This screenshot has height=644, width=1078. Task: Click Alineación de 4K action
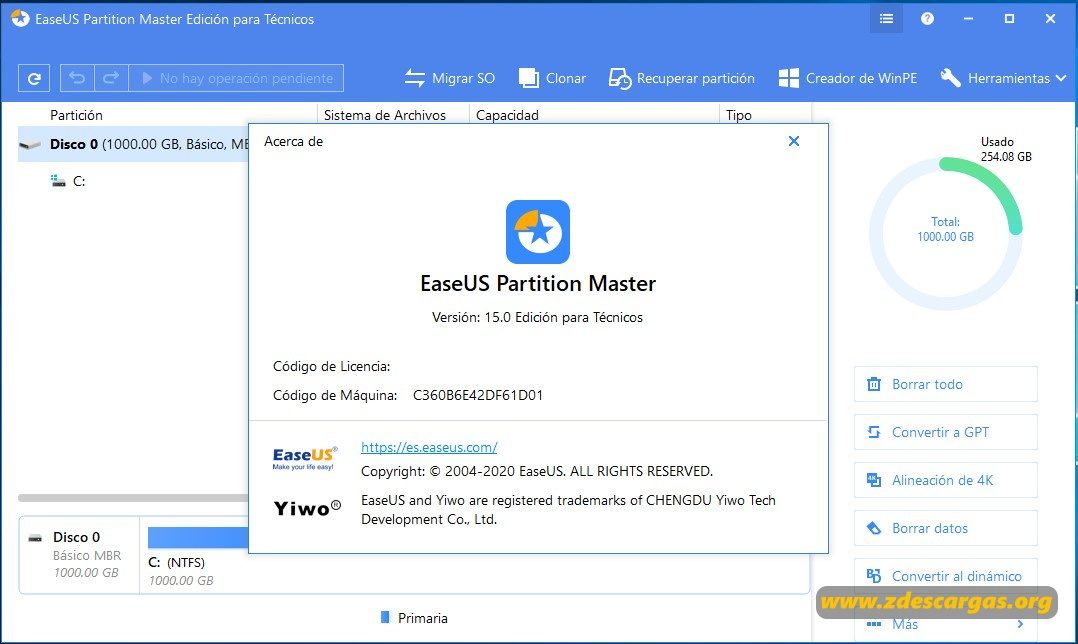pyautogui.click(x=945, y=480)
